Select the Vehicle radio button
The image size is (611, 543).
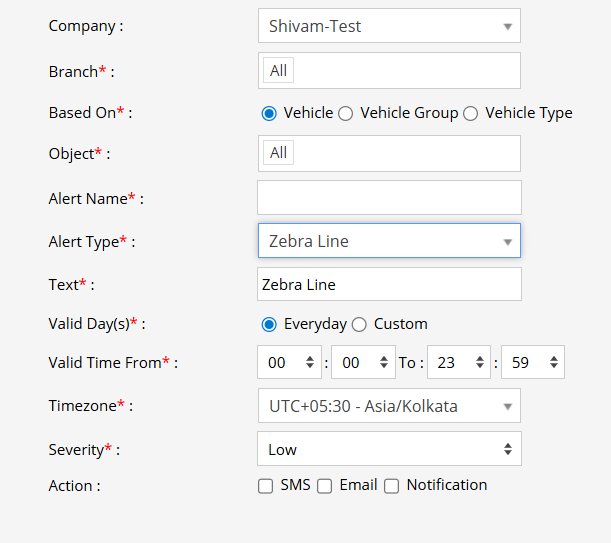pyautogui.click(x=269, y=113)
